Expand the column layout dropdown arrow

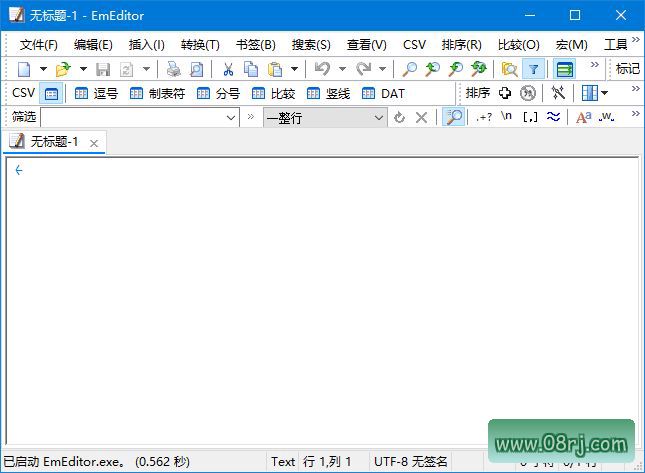point(604,93)
